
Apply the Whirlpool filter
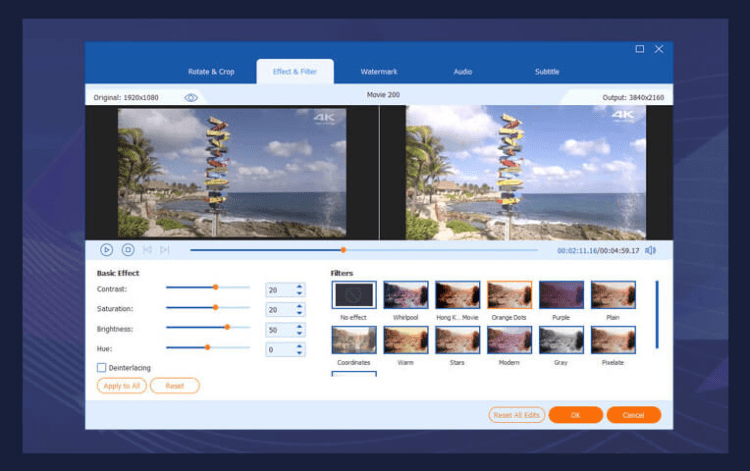pos(406,295)
